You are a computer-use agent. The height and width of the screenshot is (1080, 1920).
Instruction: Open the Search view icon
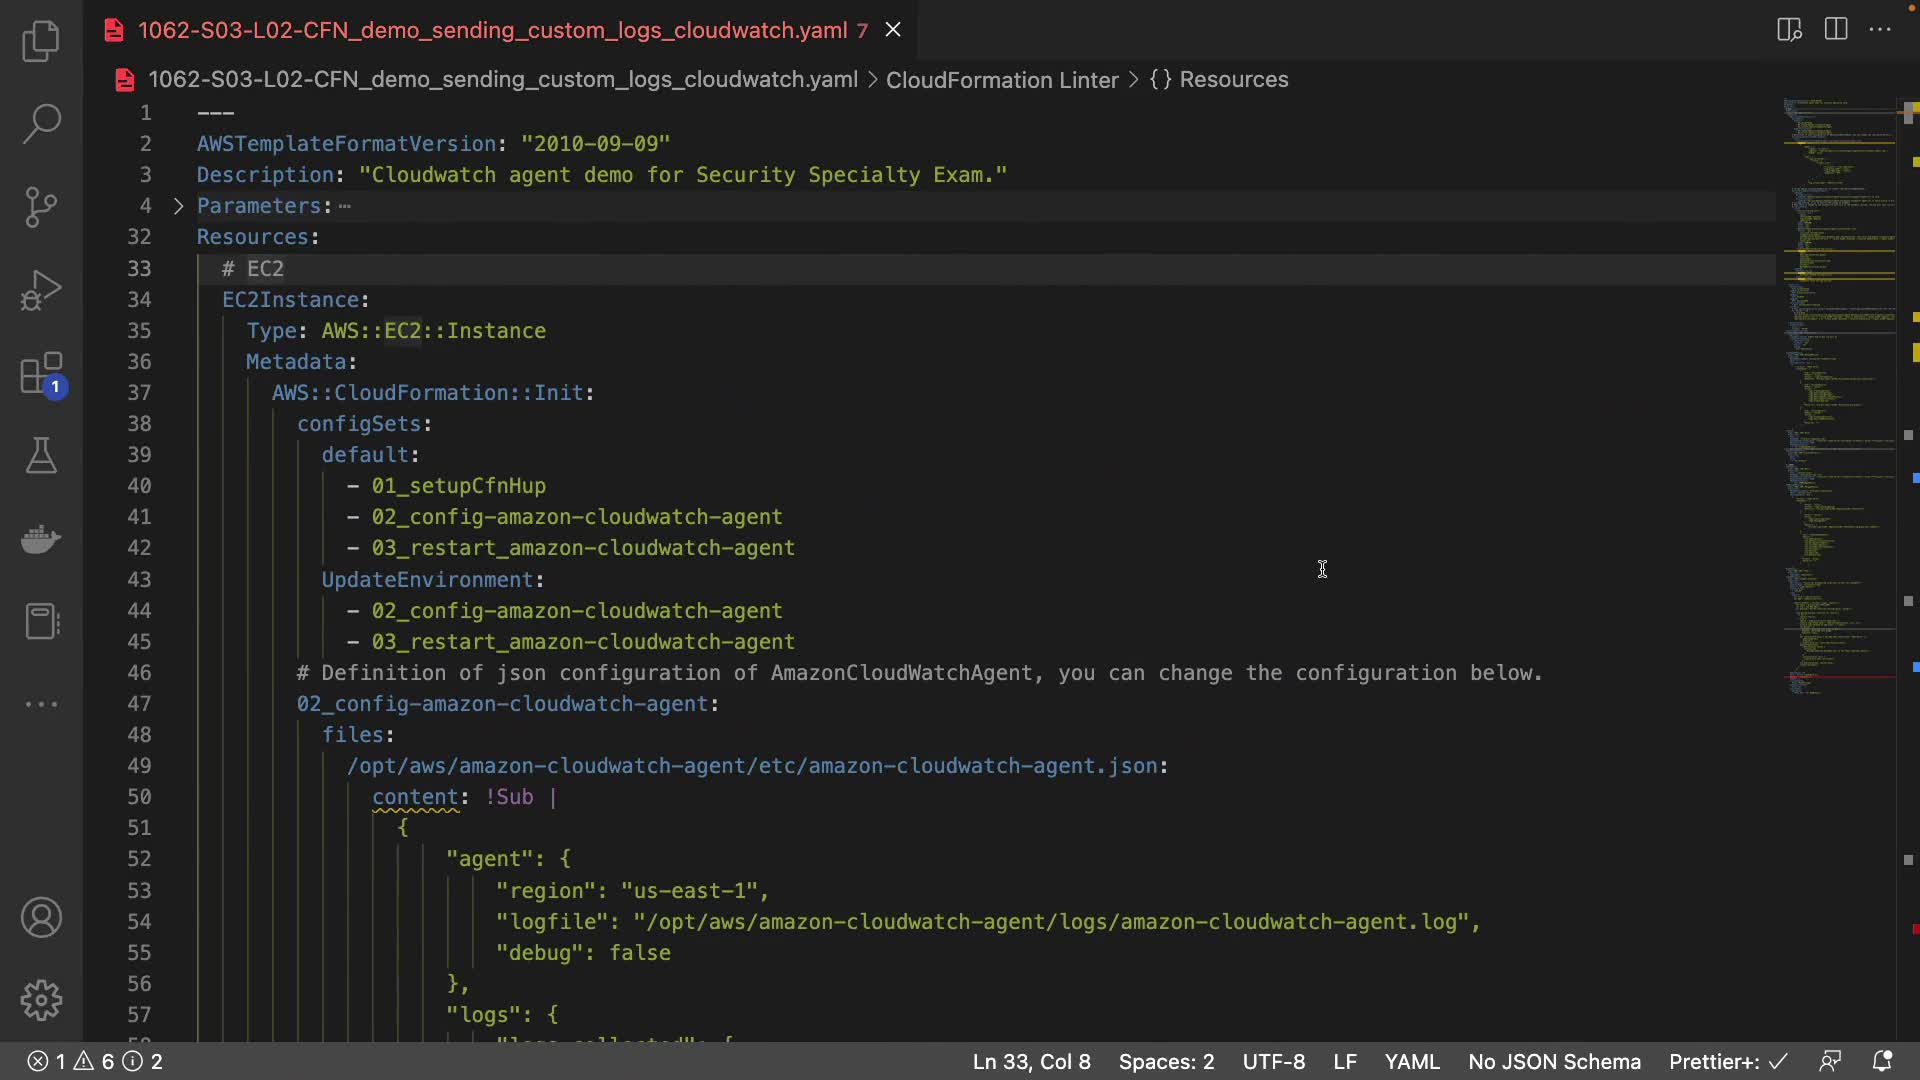(41, 124)
